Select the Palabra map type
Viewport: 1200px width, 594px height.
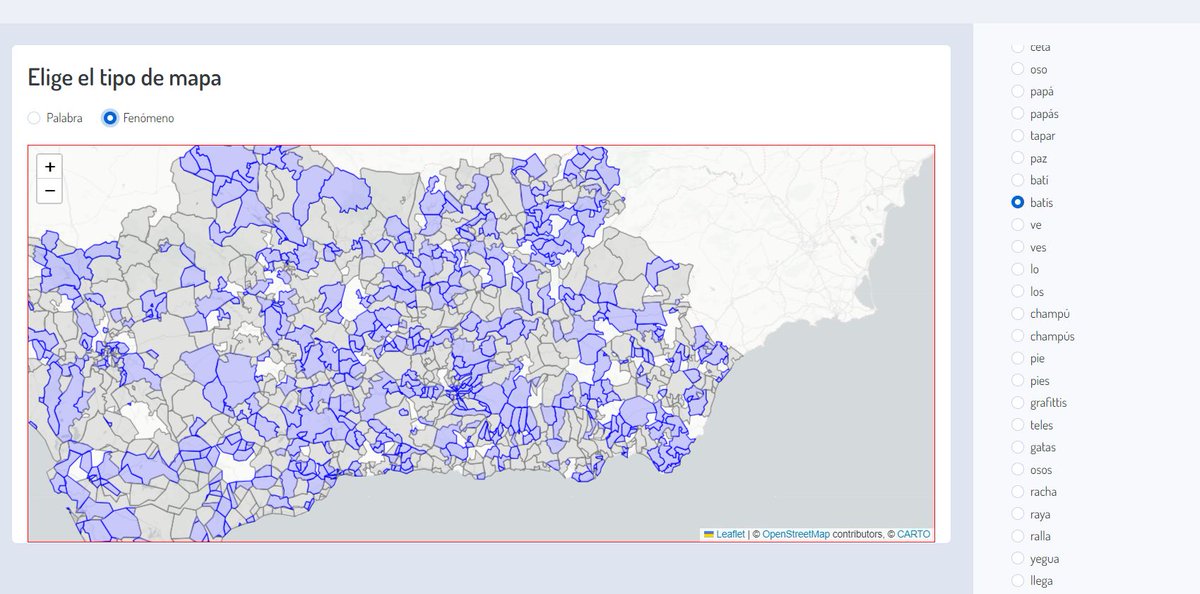point(34,117)
